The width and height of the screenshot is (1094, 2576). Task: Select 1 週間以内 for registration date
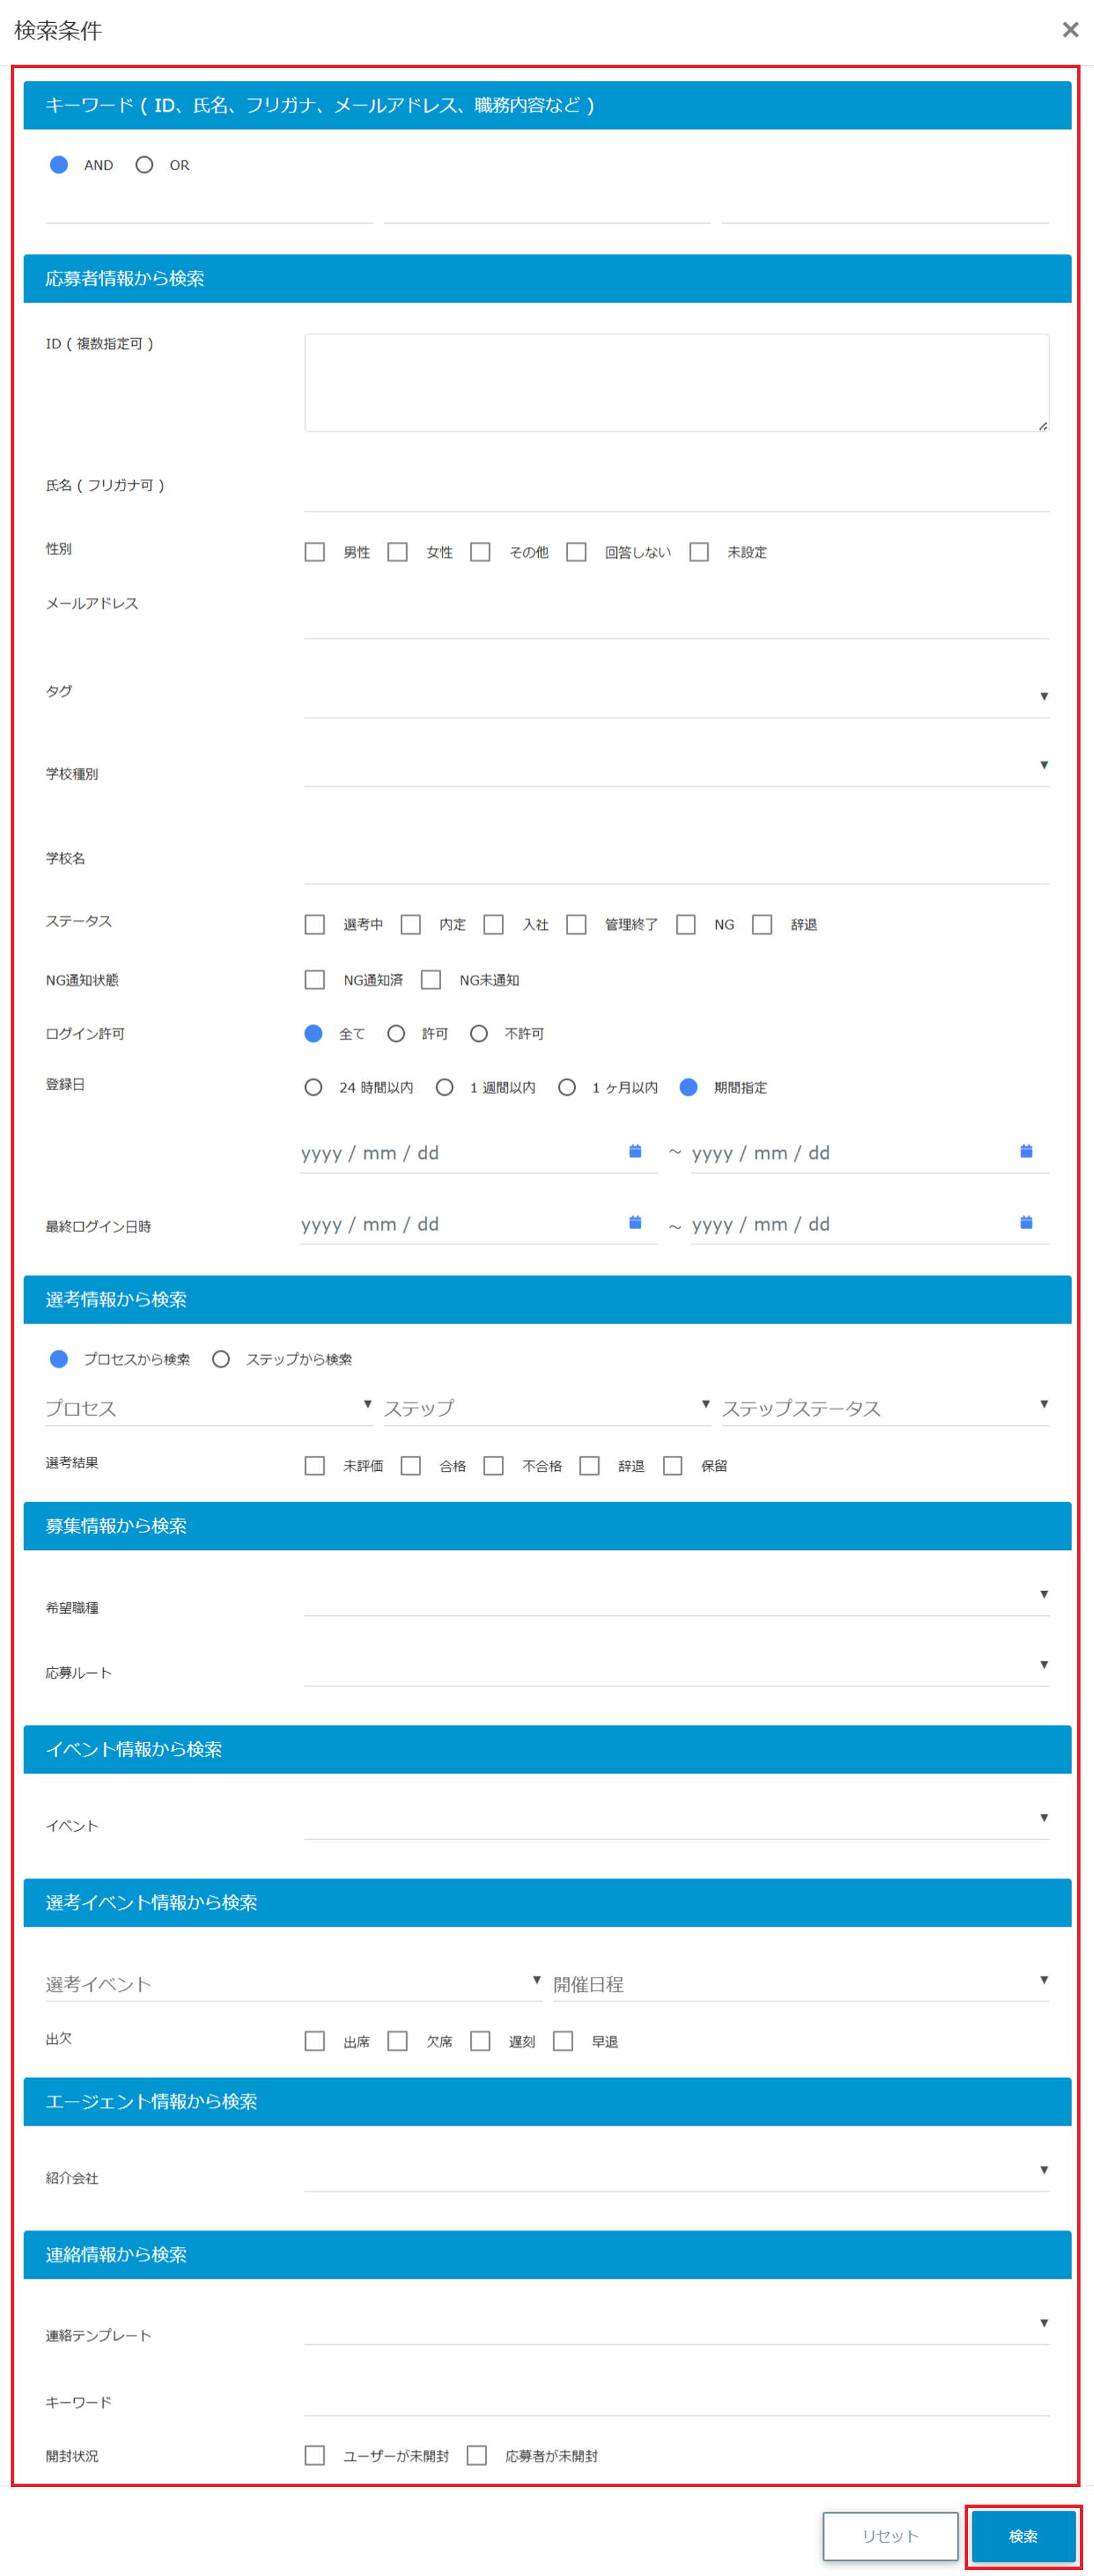(445, 1087)
